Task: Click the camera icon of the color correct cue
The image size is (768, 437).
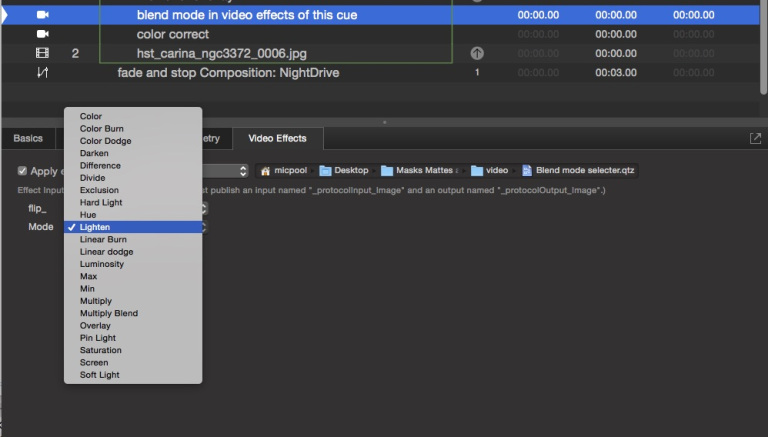Action: pos(42,34)
